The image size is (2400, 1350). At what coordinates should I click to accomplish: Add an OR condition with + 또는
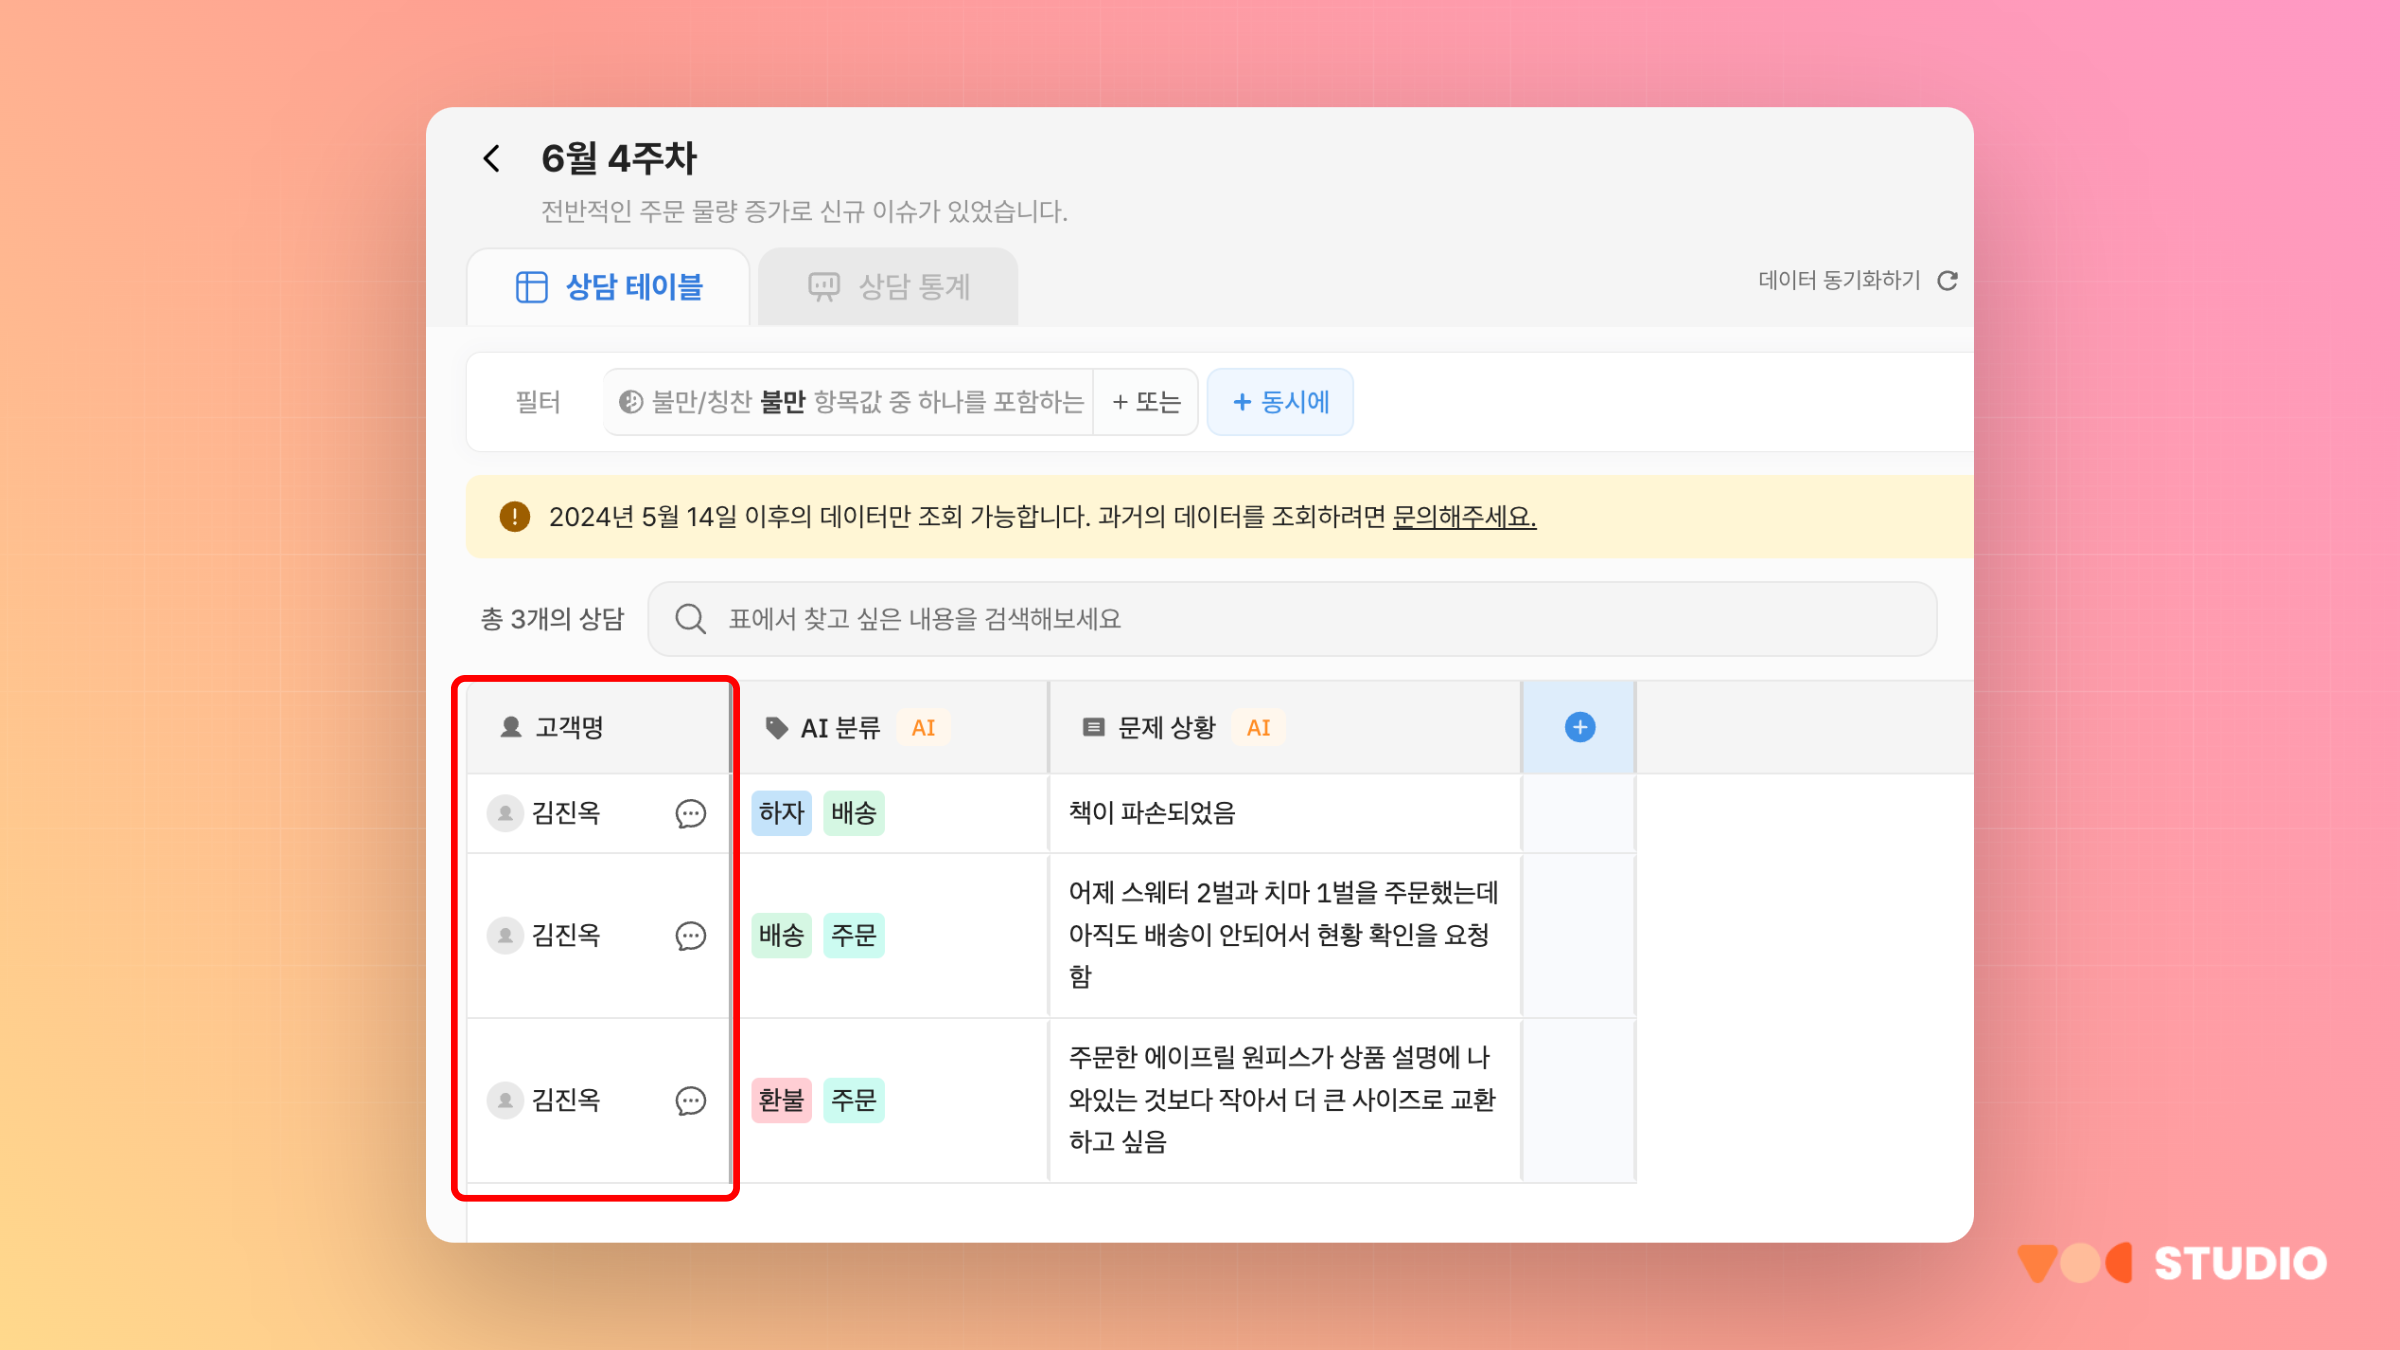[1146, 402]
